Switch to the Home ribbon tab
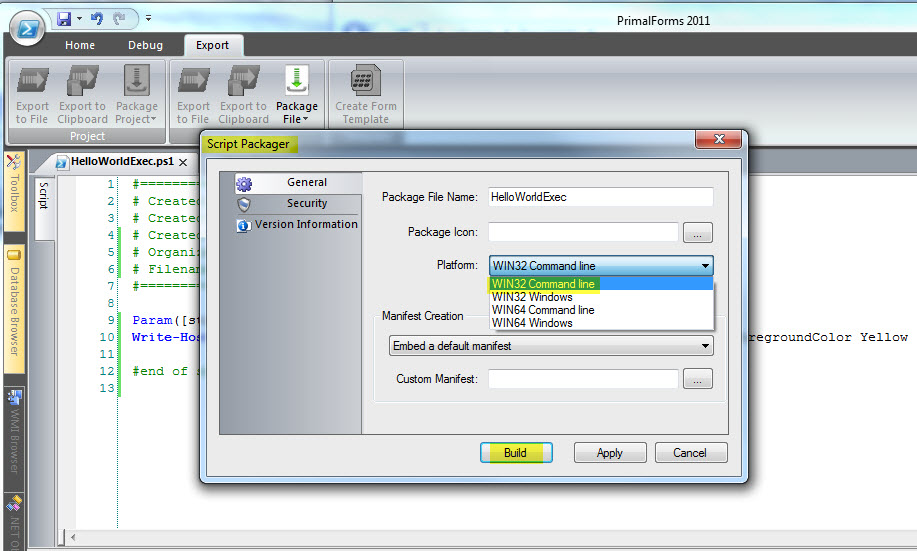The width and height of the screenshot is (917, 551). 80,45
